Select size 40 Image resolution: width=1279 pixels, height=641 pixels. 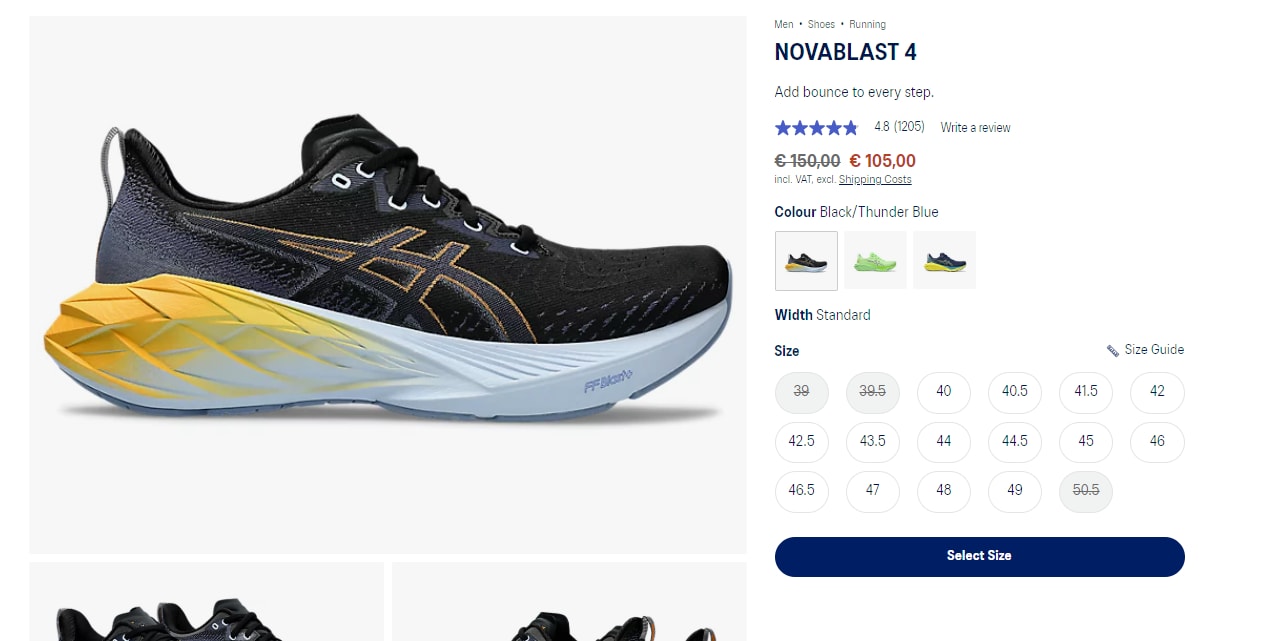pyautogui.click(x=944, y=392)
